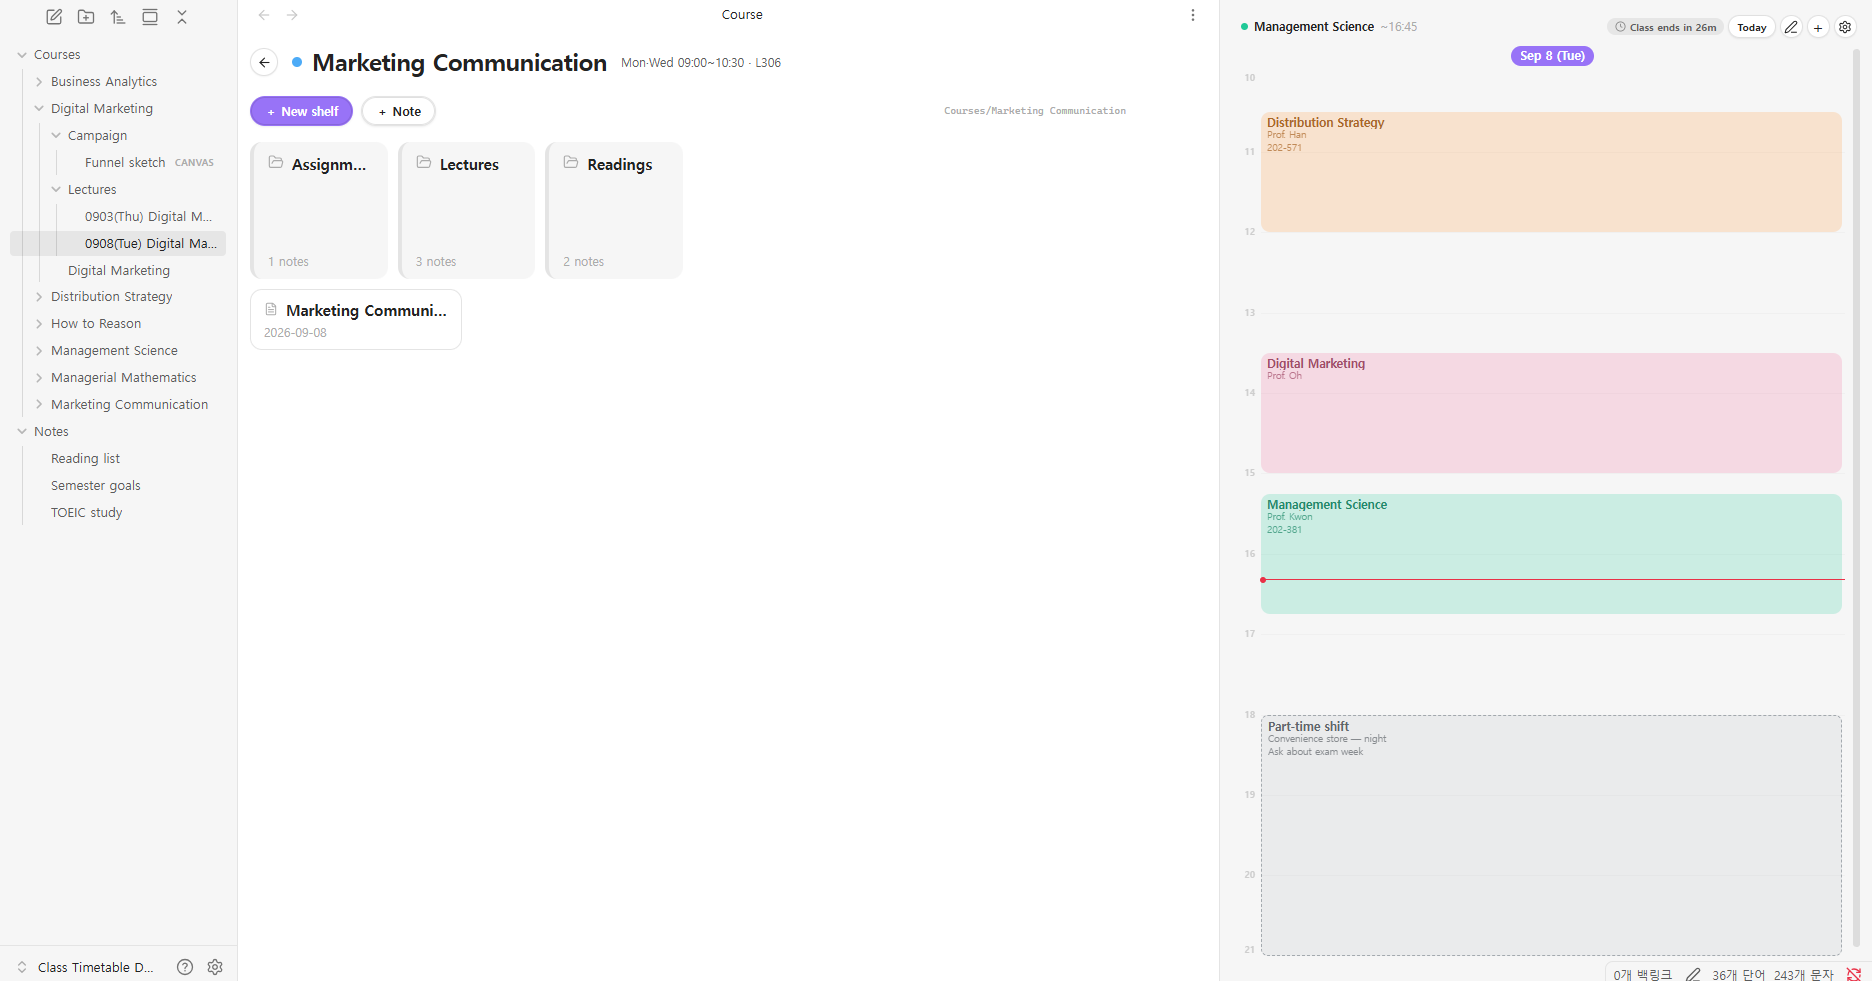Click the '0개 백링크' backlinks status

coord(1643,975)
